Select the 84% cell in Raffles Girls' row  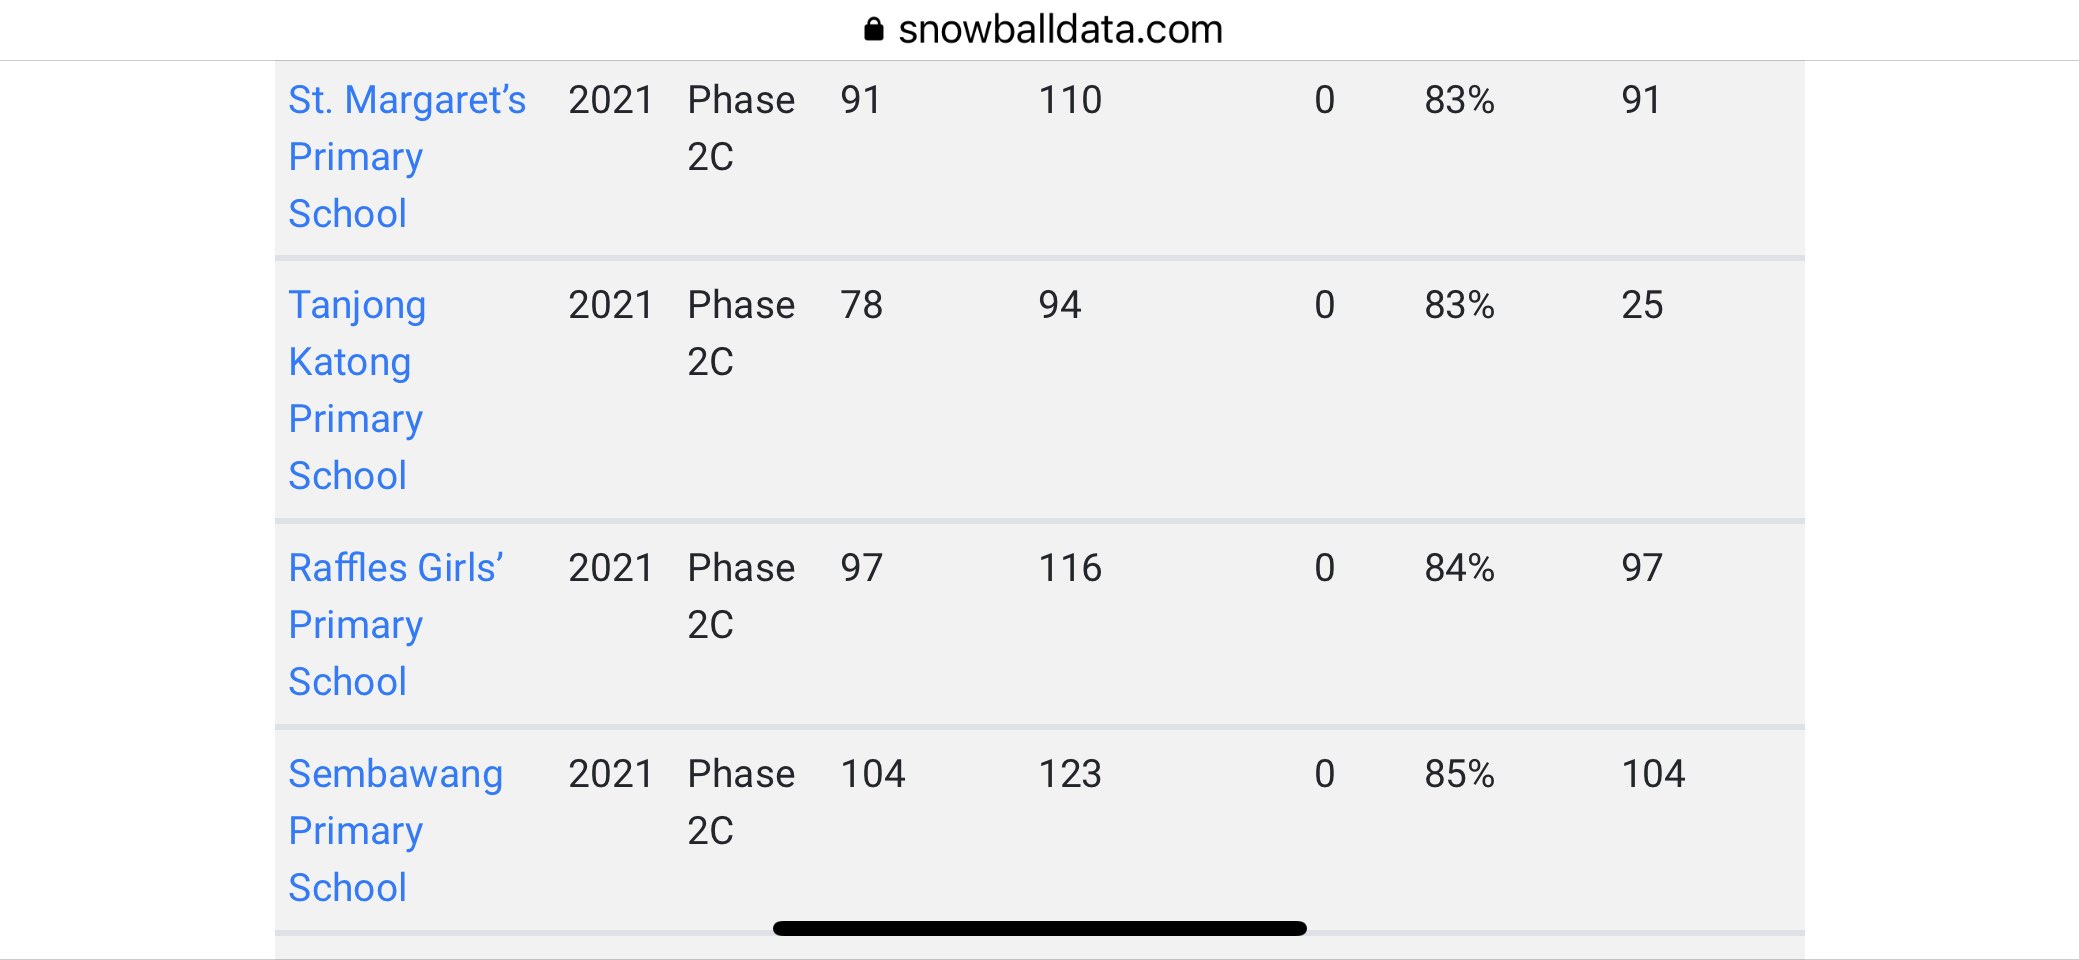pyautogui.click(x=1459, y=568)
